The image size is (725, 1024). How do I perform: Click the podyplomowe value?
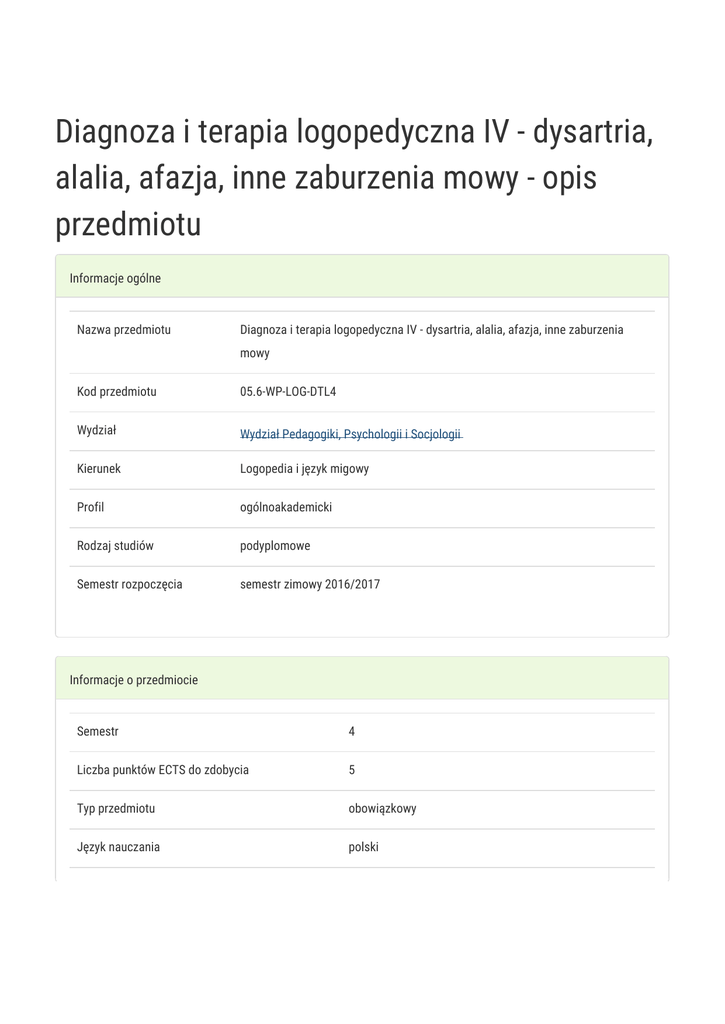click(275, 546)
